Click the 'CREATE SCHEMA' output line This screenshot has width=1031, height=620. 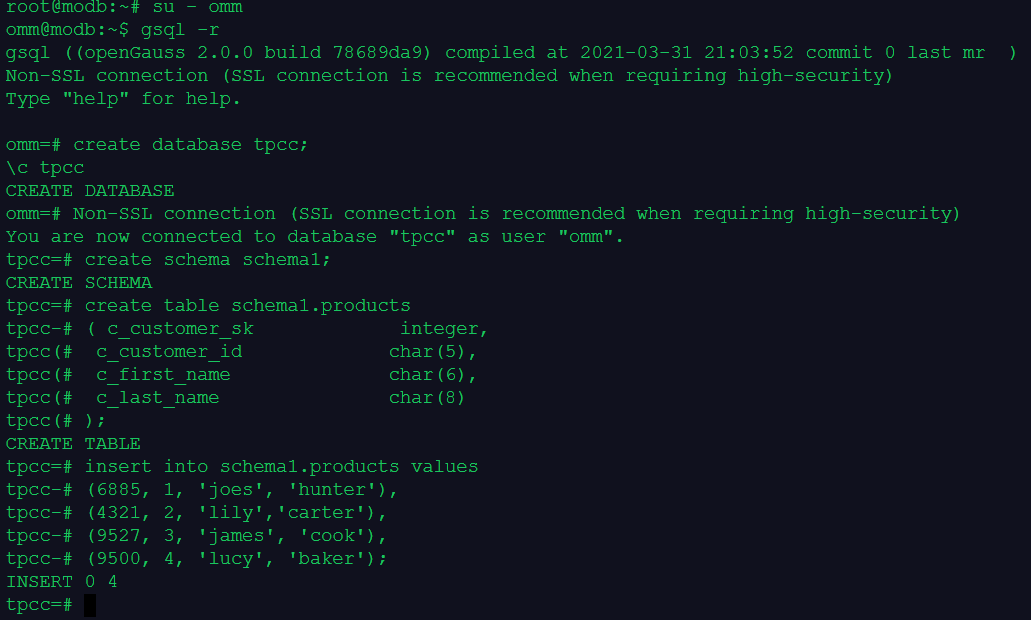(x=79, y=283)
